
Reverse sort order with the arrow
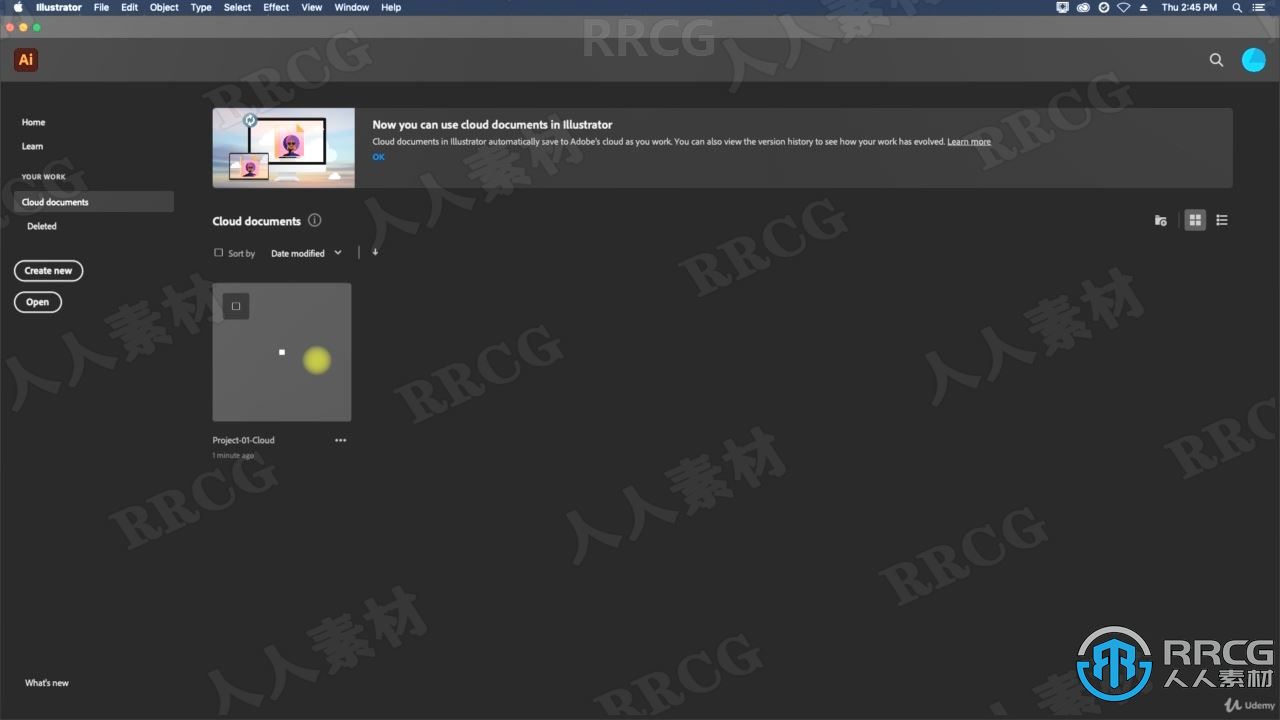(375, 252)
